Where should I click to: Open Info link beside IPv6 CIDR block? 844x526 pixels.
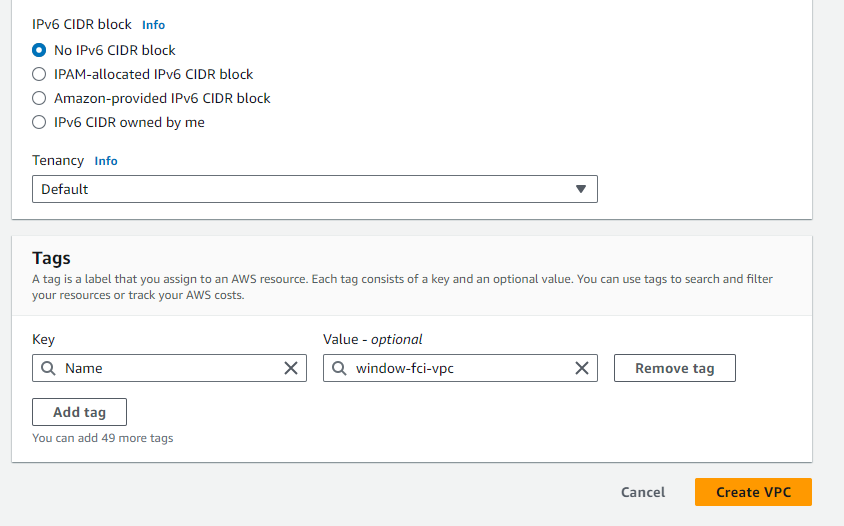pos(153,25)
